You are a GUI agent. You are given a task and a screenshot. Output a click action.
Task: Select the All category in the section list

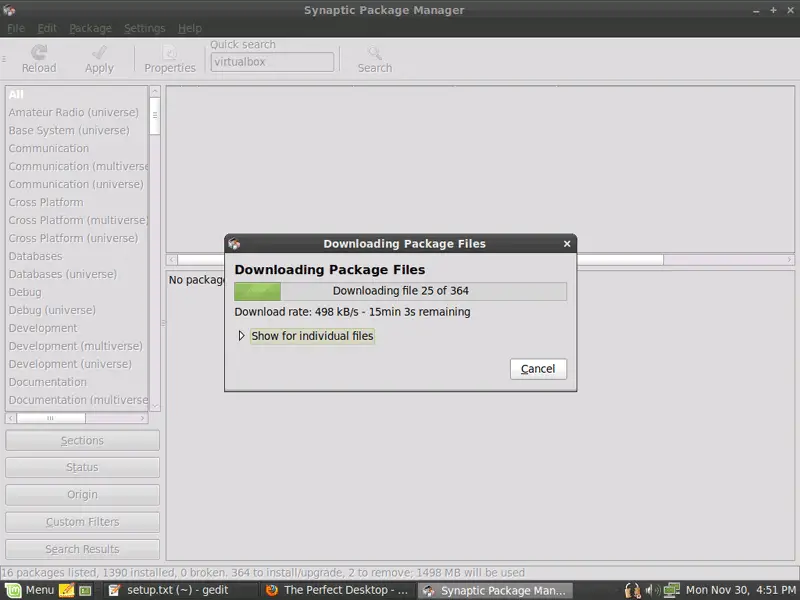click(x=77, y=94)
